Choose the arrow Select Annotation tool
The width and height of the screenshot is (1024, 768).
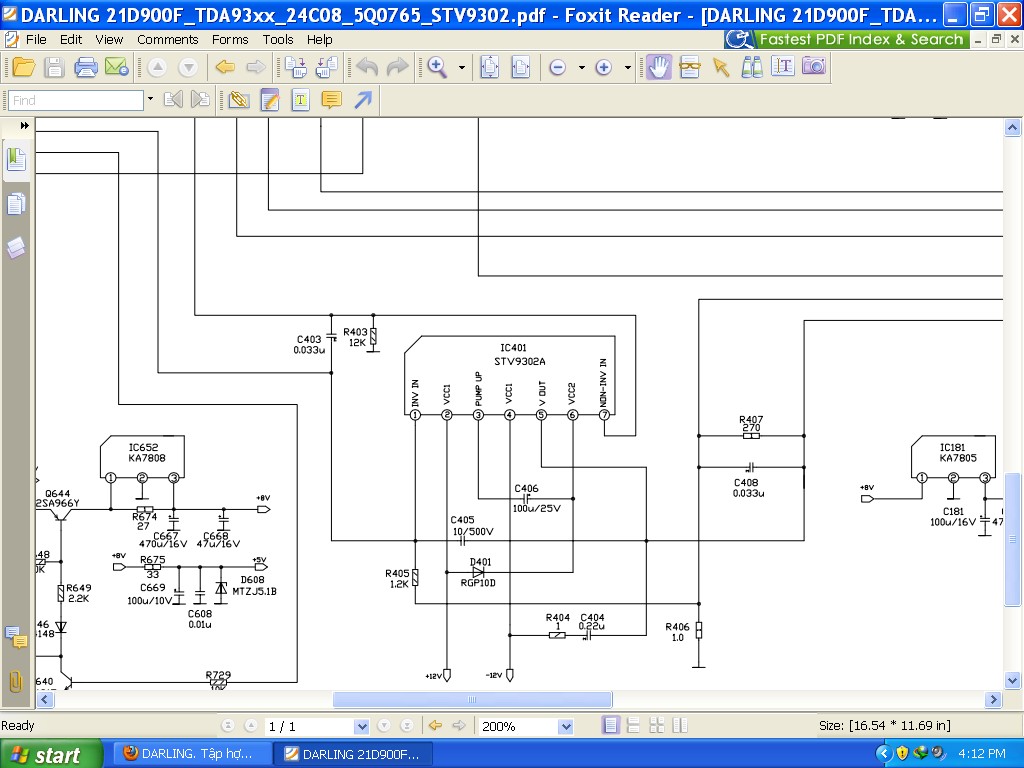click(721, 67)
